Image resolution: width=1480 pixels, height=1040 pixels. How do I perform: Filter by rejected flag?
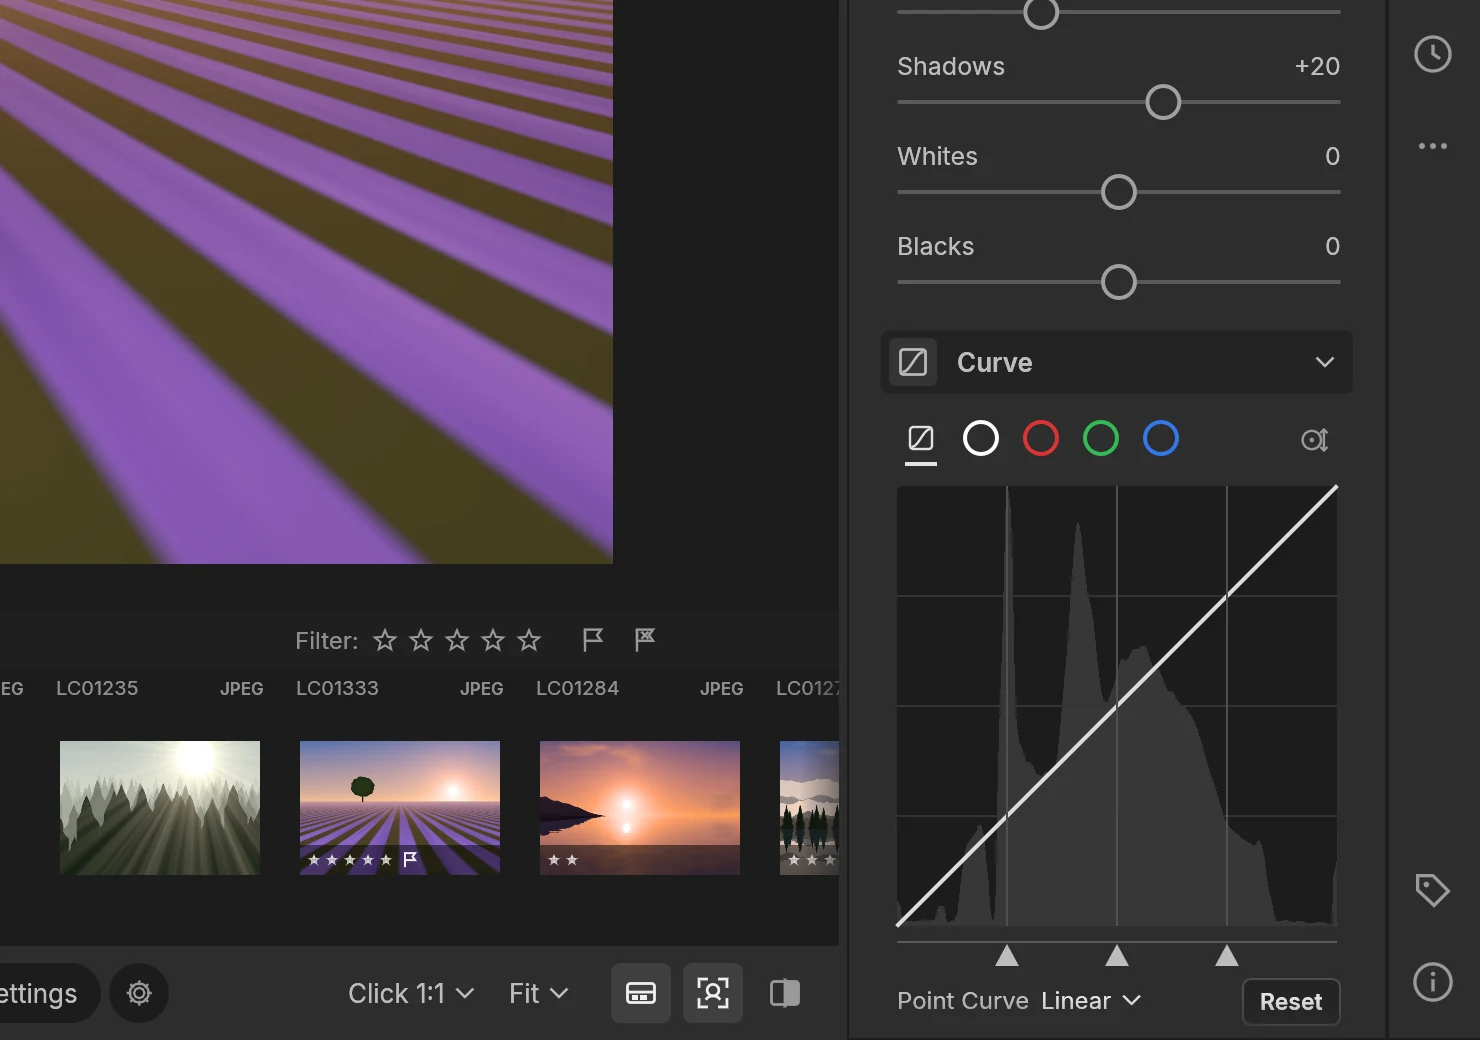click(x=645, y=640)
